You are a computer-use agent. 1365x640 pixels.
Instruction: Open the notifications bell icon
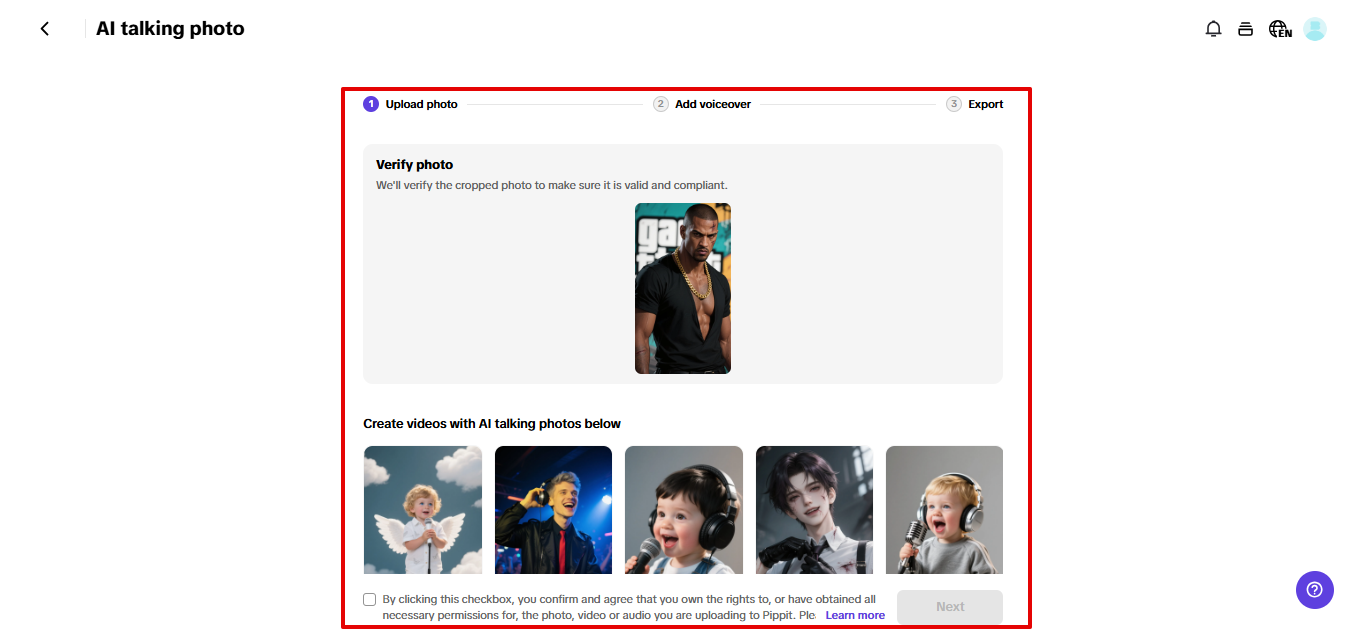[1213, 28]
